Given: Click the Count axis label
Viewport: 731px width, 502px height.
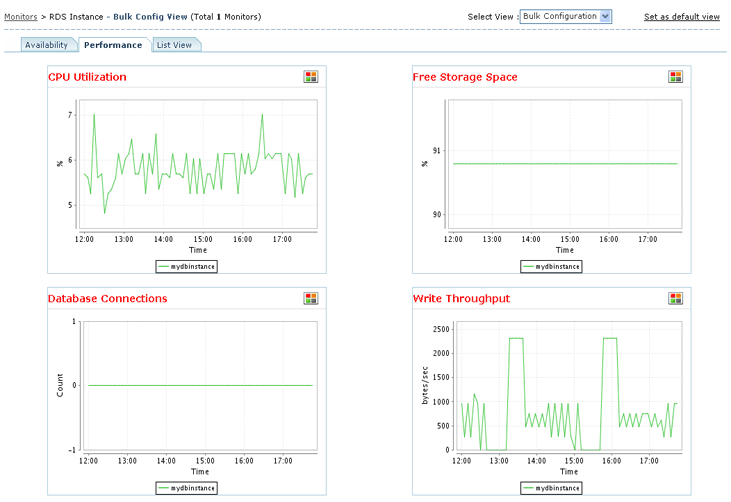Looking at the screenshot, I should [60, 385].
